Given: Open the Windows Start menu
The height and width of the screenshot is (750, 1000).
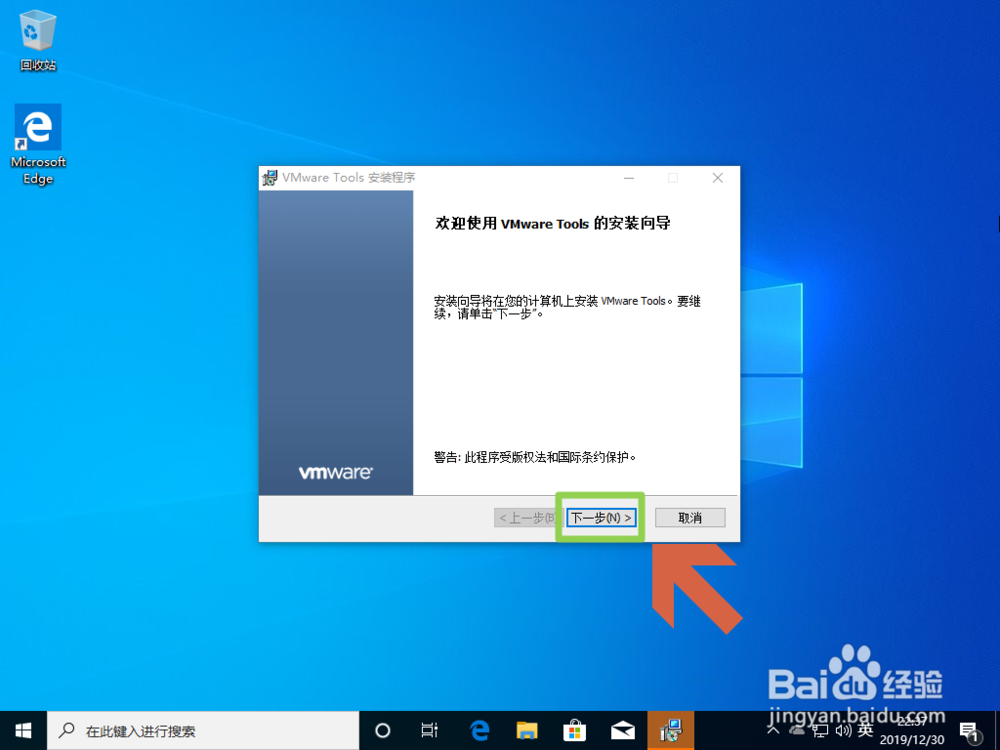Looking at the screenshot, I should [23, 730].
